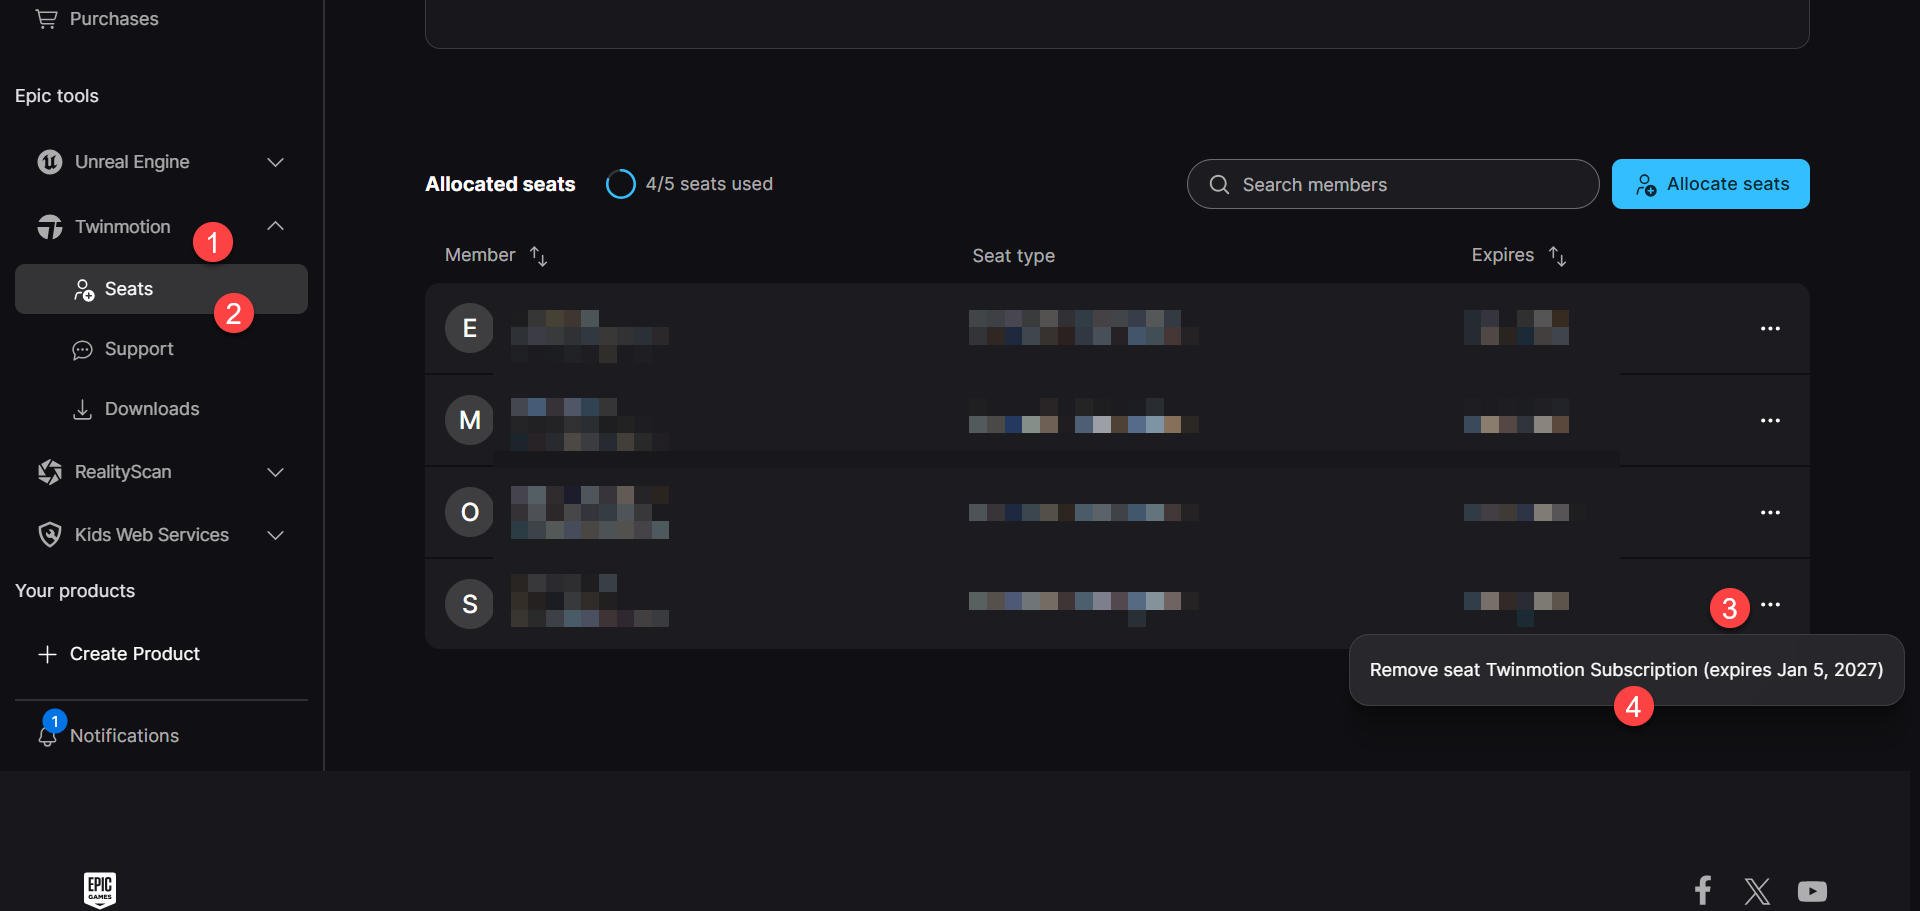Click the avatar of member O
Screen dimensions: 1920x911
tap(469, 512)
